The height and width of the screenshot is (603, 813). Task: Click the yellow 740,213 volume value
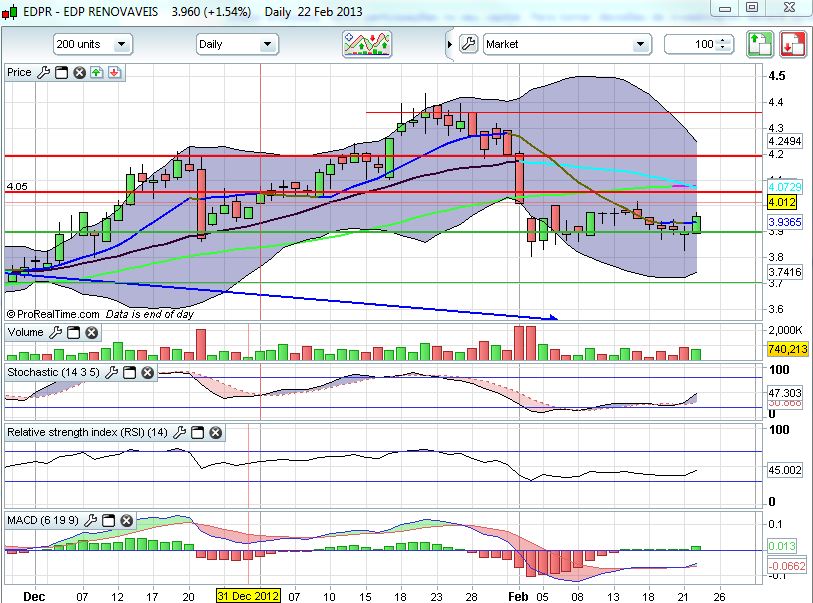pyautogui.click(x=788, y=349)
